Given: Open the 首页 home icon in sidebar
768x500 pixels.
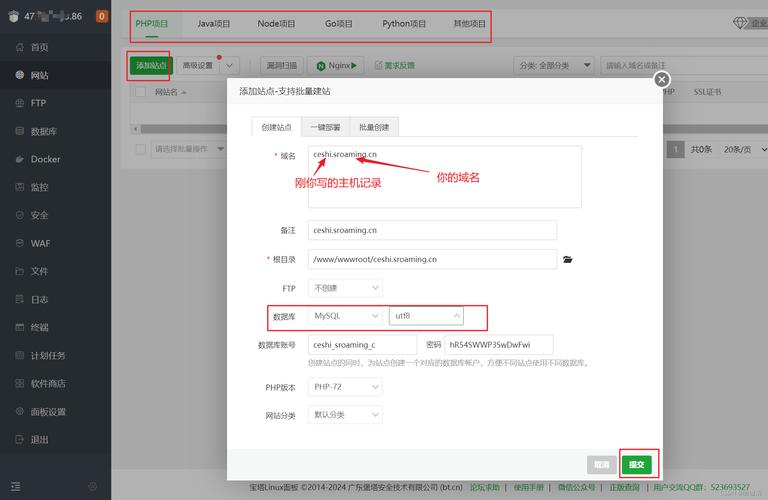Looking at the screenshot, I should (x=20, y=47).
